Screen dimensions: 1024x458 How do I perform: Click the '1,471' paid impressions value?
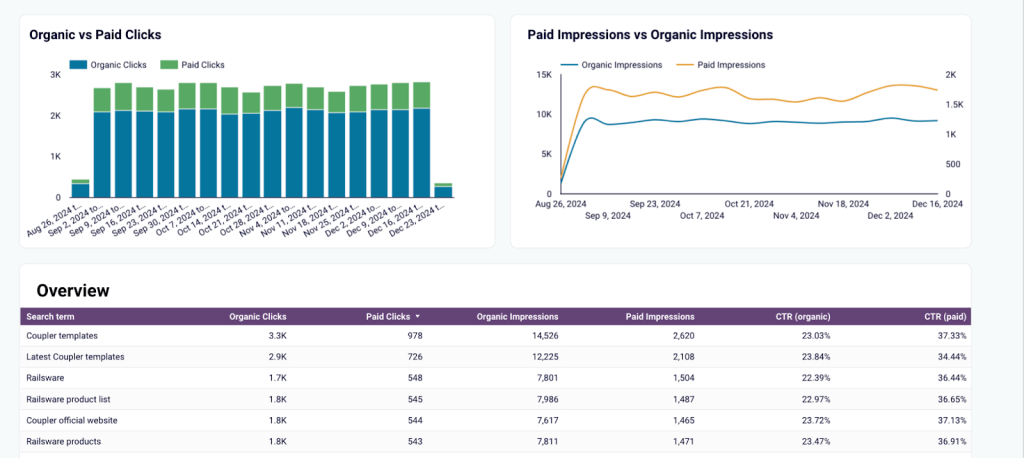(683, 442)
